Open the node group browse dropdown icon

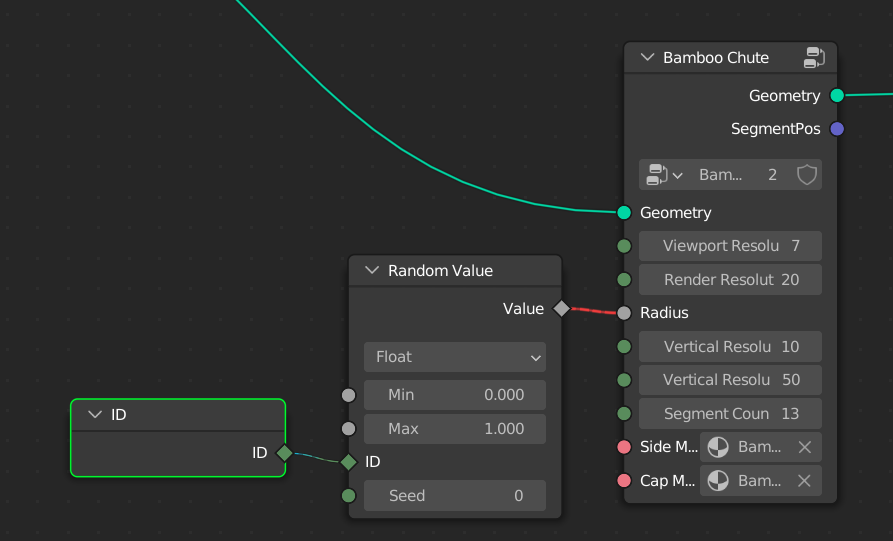(664, 175)
